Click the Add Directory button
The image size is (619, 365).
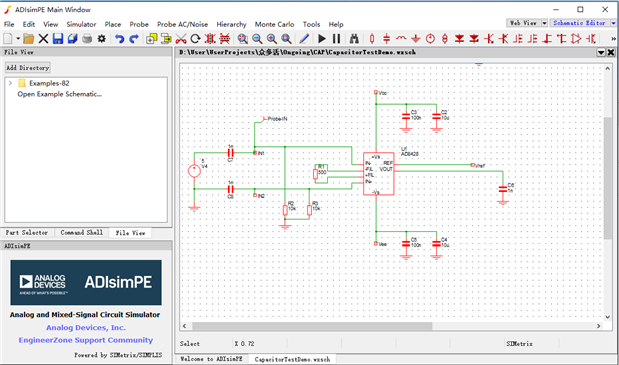28,68
